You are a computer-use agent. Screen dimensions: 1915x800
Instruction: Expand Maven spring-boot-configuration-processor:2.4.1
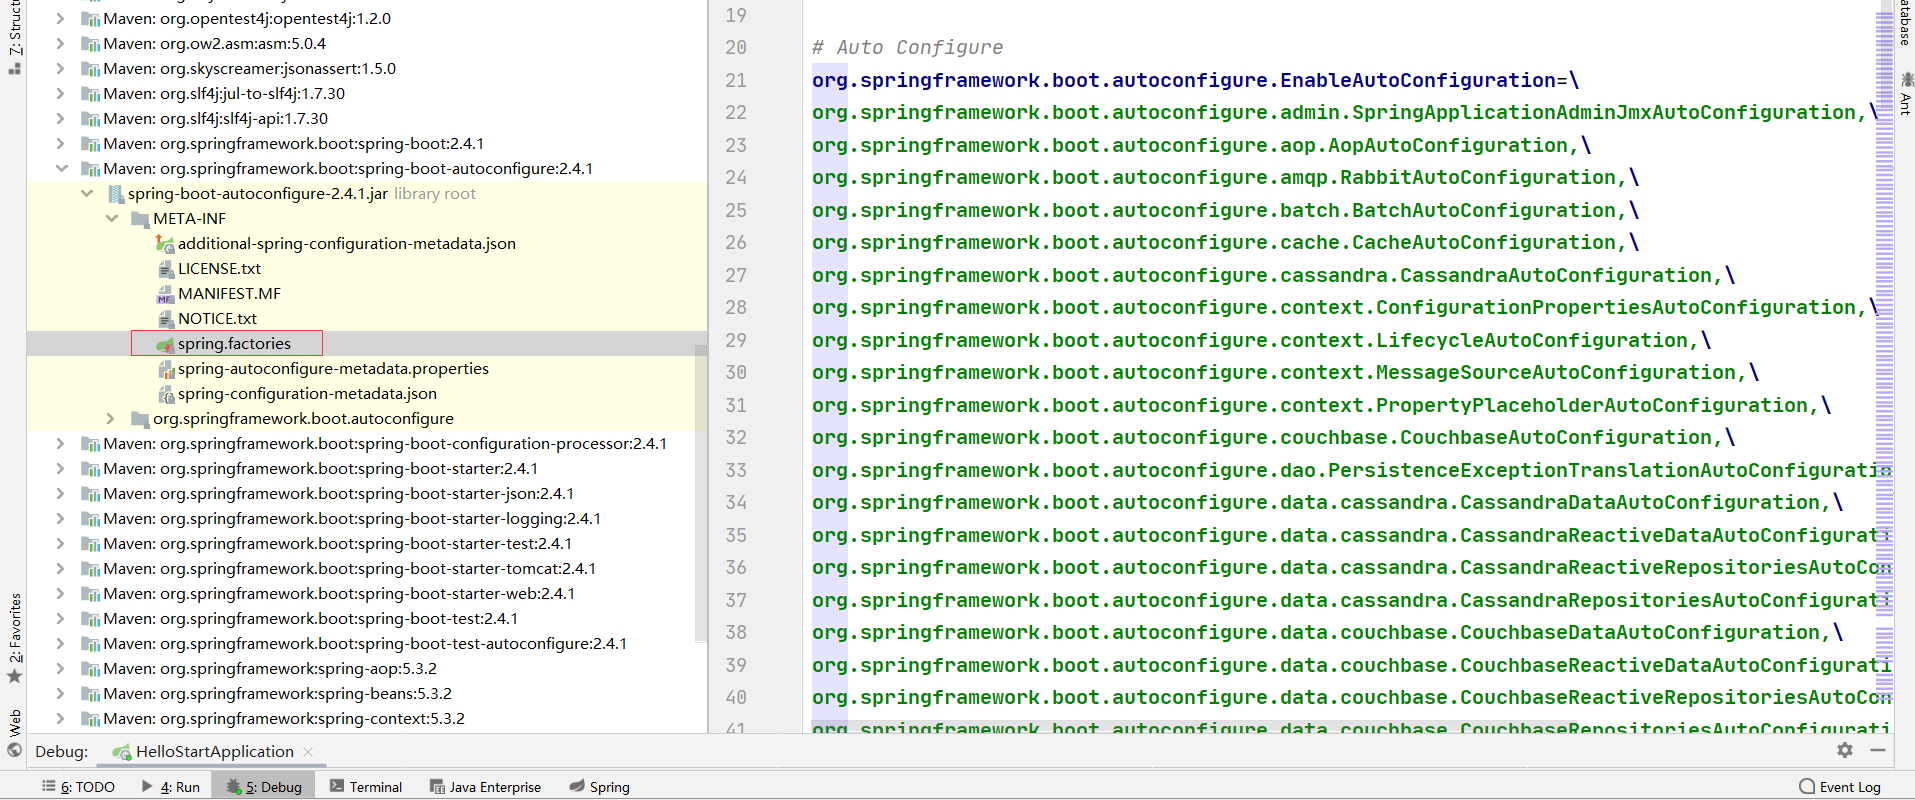62,444
